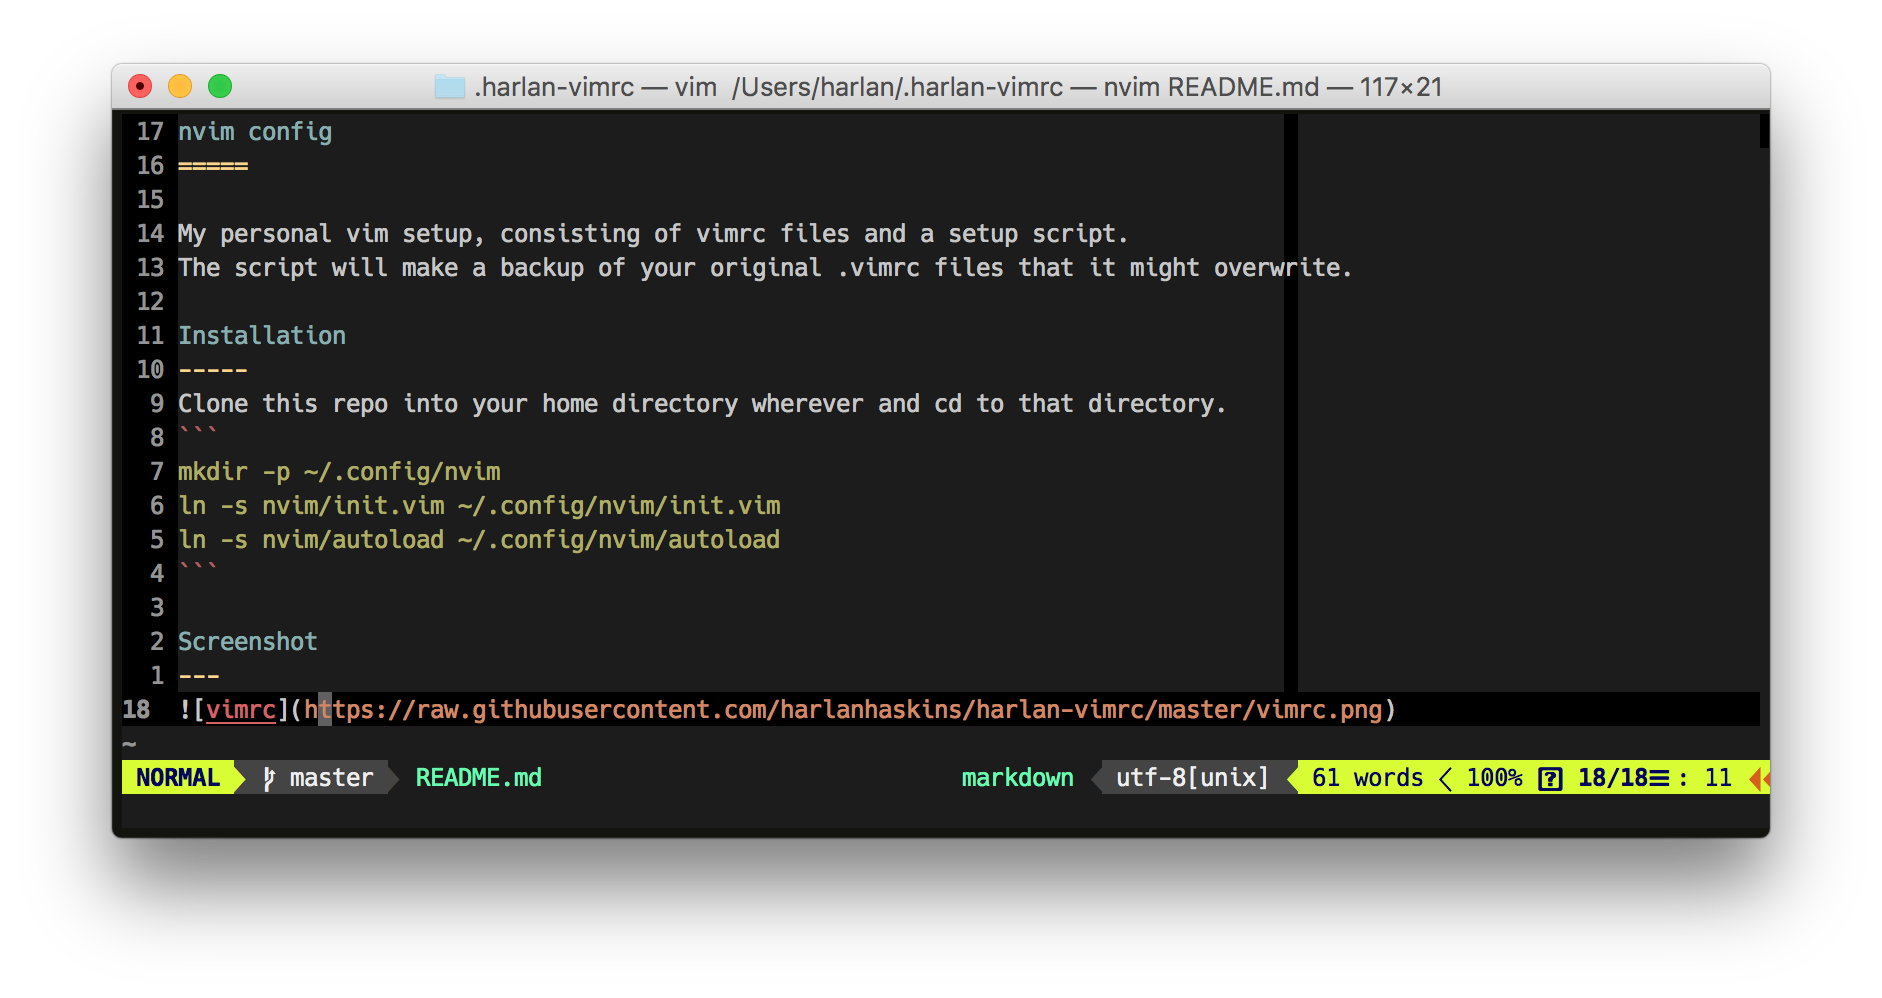1882x998 pixels.
Task: Click the underlined vimrc link text
Action: 241,710
